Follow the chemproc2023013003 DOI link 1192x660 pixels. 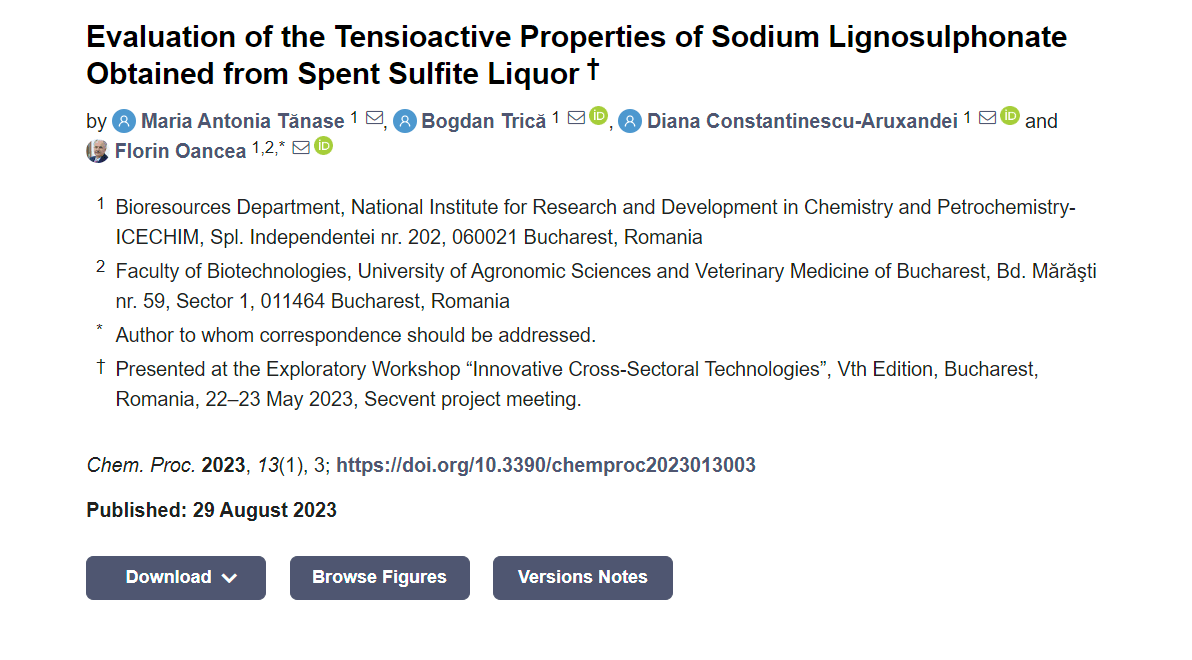point(546,465)
